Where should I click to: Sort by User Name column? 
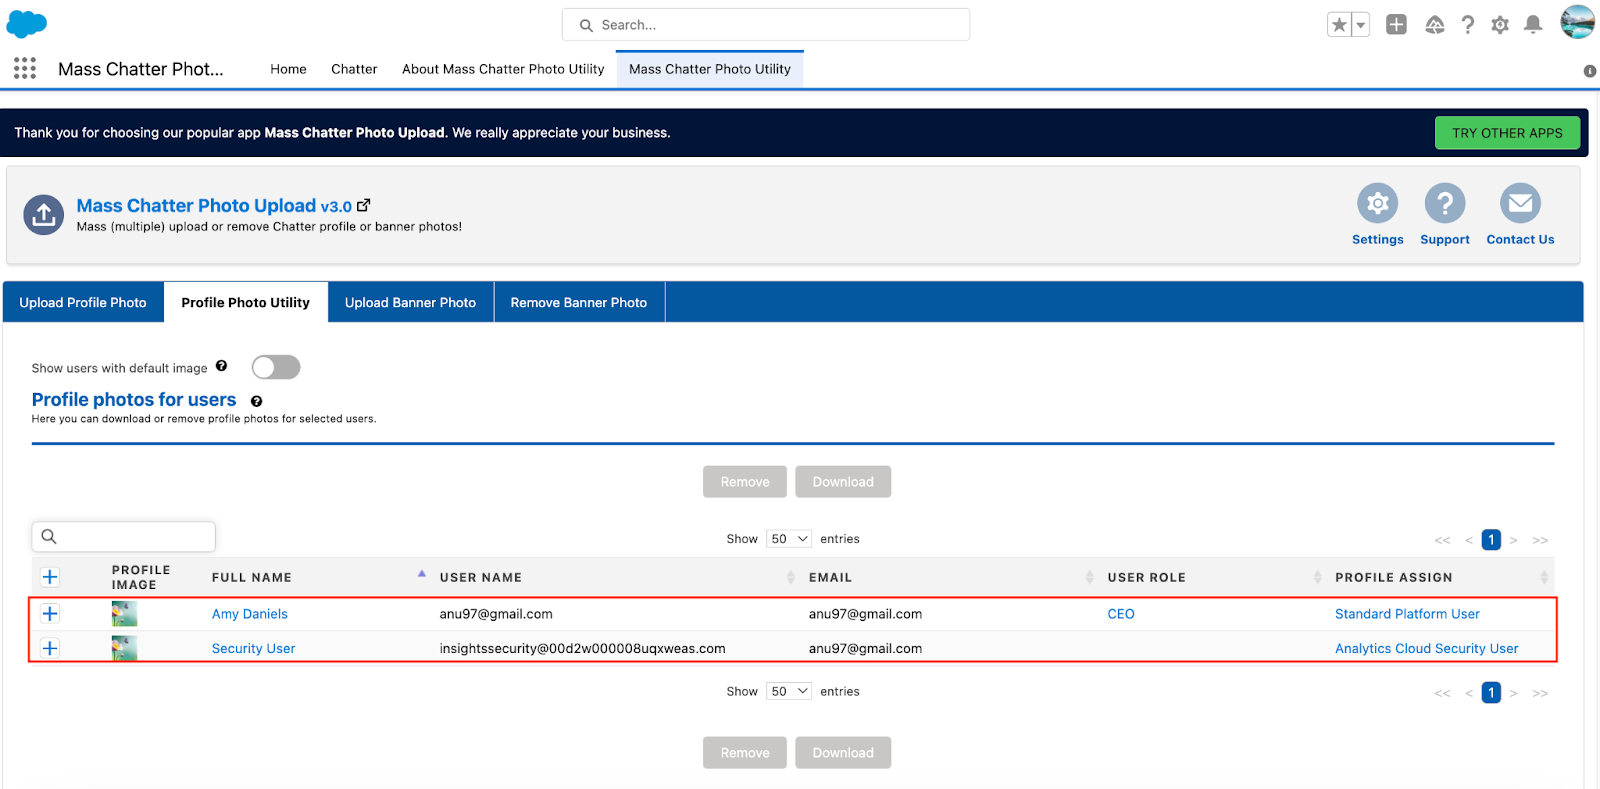[791, 577]
